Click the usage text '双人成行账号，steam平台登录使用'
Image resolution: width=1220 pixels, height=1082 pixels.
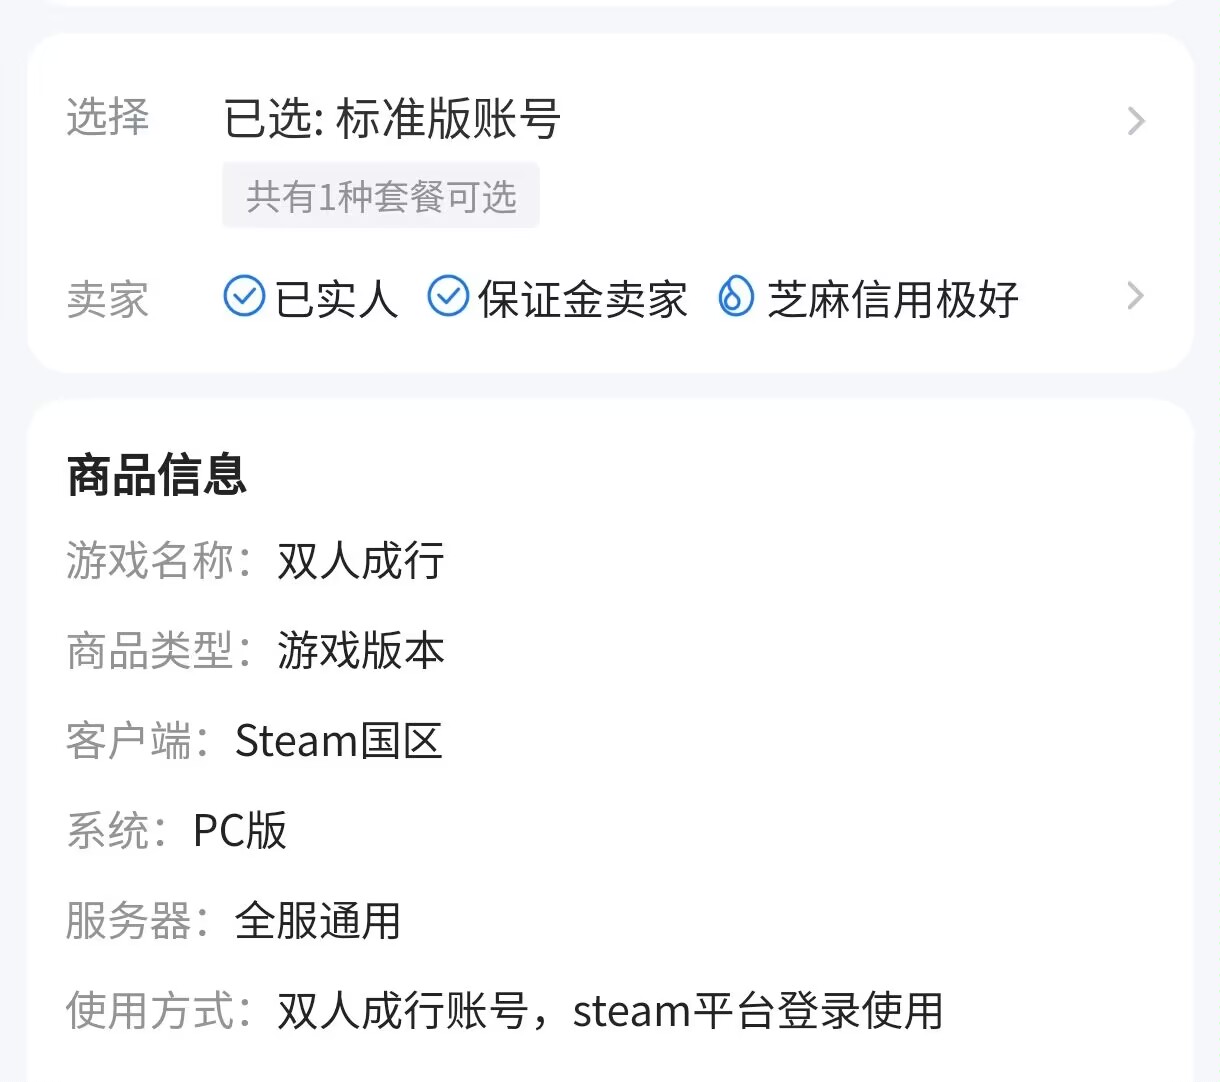610,1011
